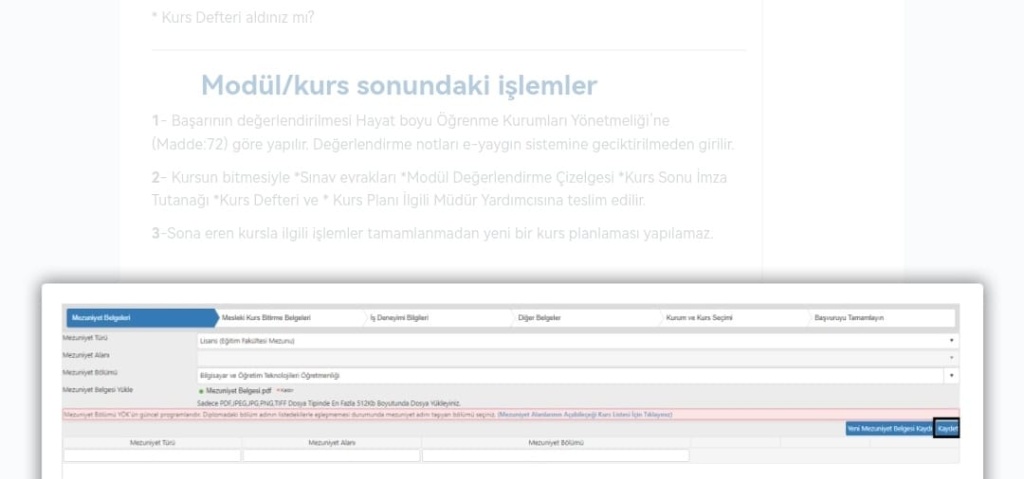
Task: Click the Mezuniyet Alanı column filter field
Action: pyautogui.click(x=331, y=456)
